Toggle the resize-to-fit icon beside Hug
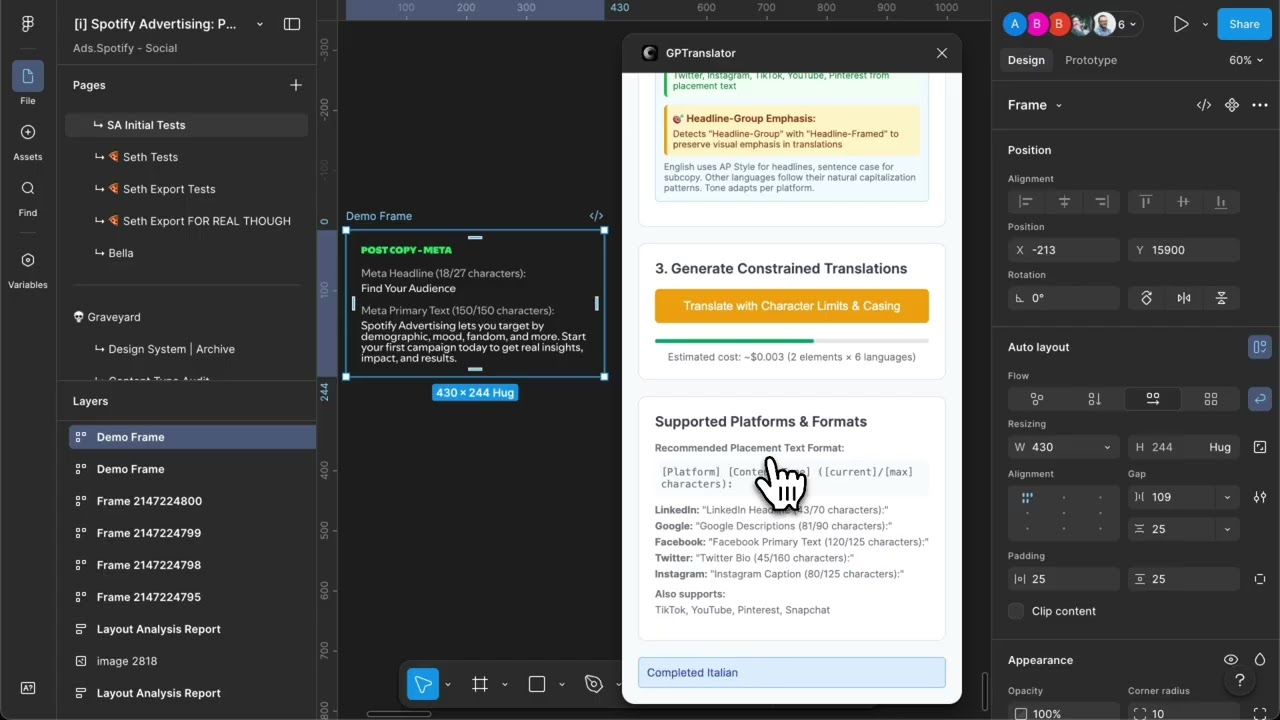This screenshot has height=720, width=1280. point(1260,447)
